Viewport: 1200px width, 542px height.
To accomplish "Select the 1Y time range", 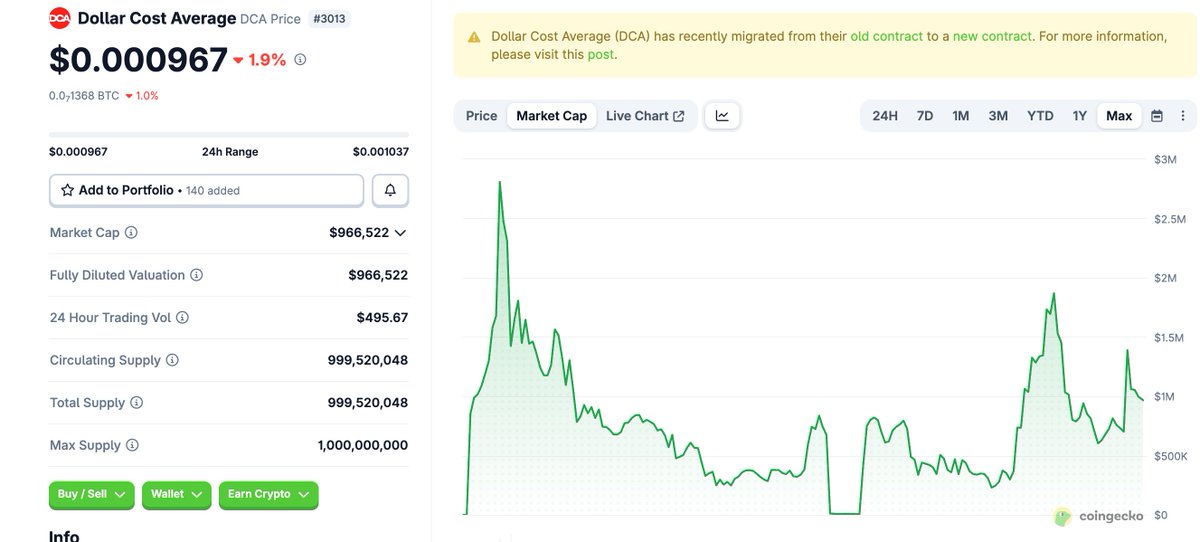I will click(x=1080, y=116).
